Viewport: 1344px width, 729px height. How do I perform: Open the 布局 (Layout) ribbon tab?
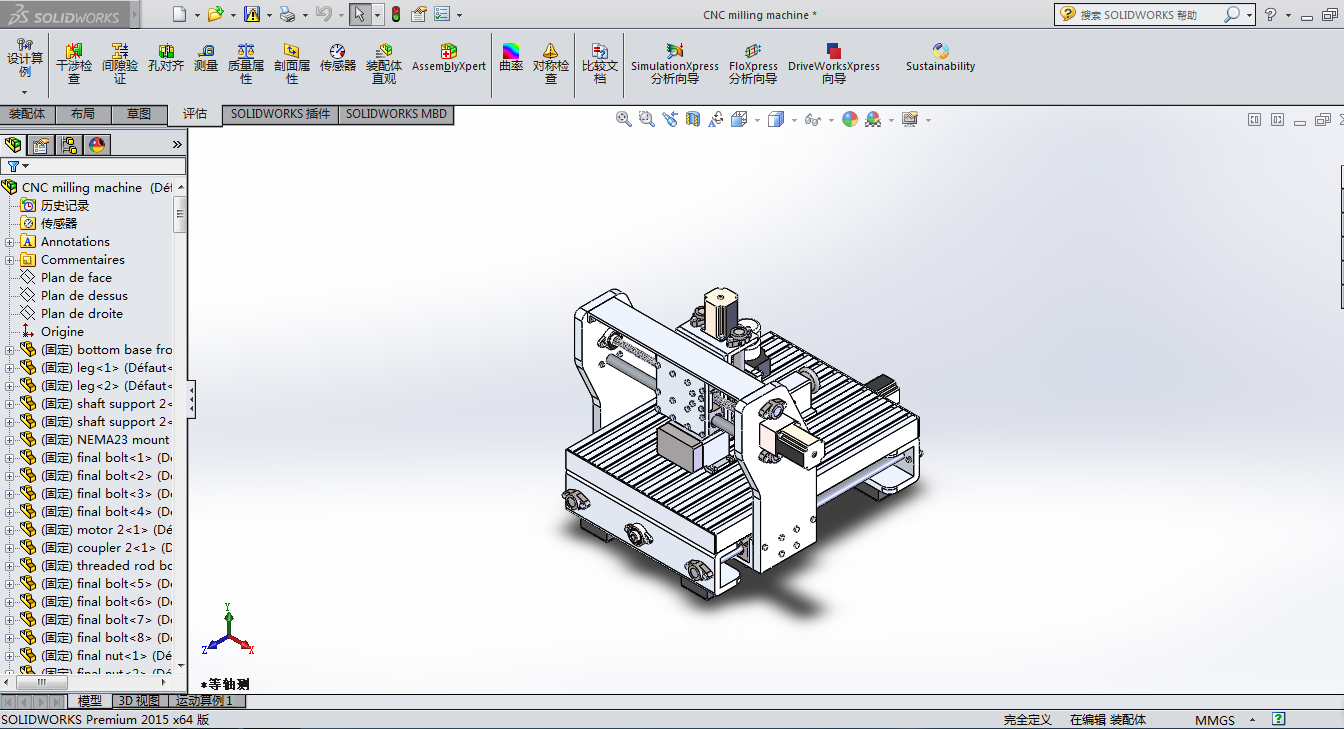coord(83,114)
